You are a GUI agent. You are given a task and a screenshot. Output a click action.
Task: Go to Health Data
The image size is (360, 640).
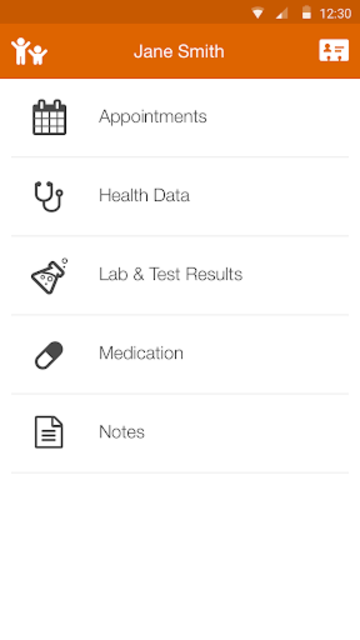point(144,196)
